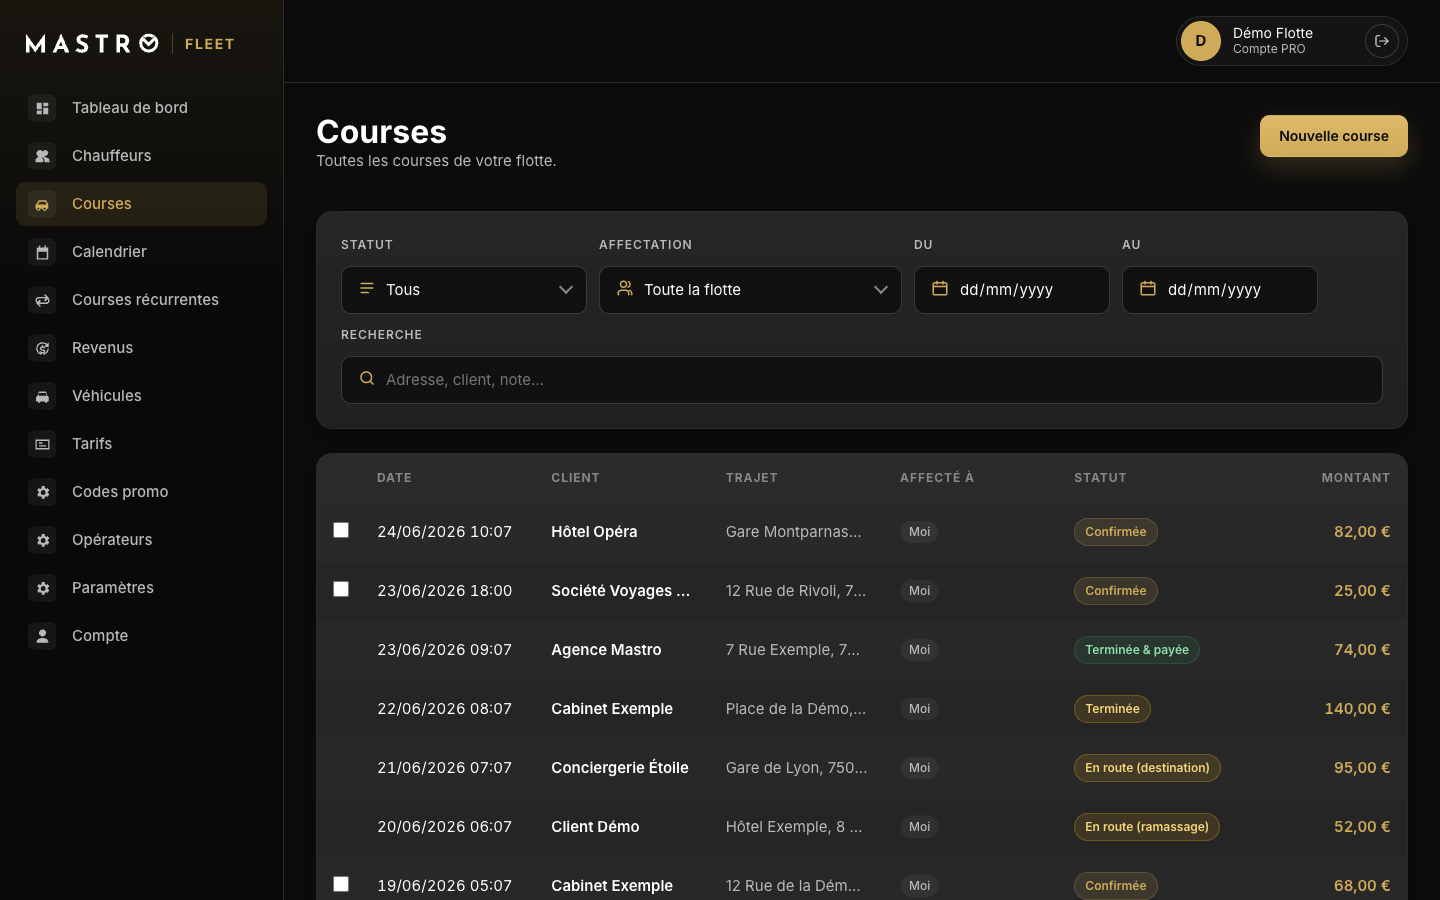Screen dimensions: 1440x900
Task: Tick the checkbox for Hôtel Opéra row
Action: (341, 530)
